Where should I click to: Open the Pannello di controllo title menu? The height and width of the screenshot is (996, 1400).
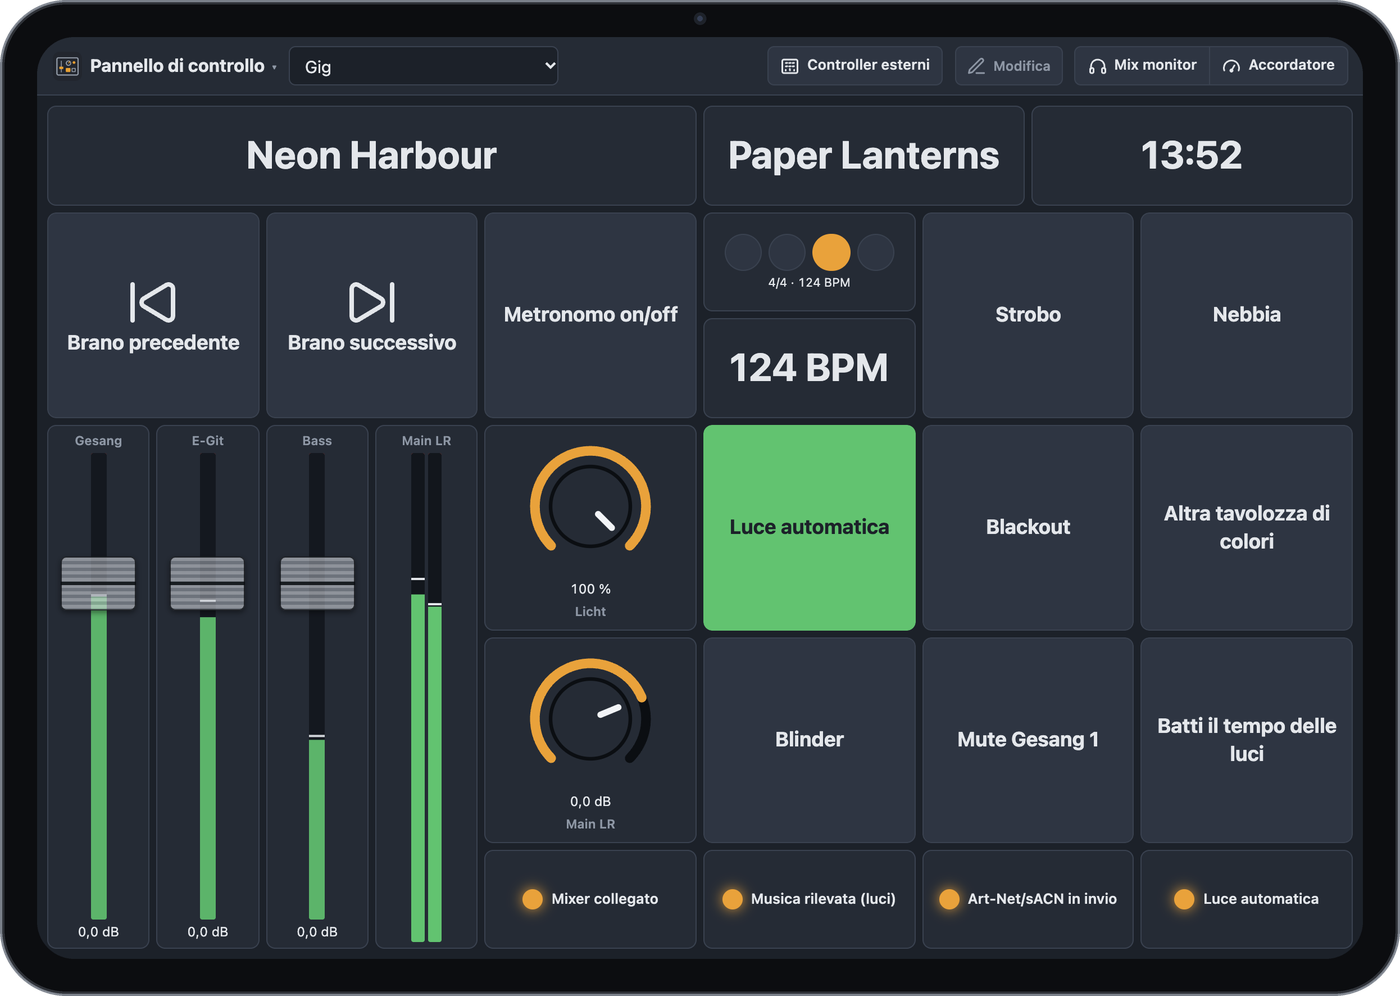183,66
